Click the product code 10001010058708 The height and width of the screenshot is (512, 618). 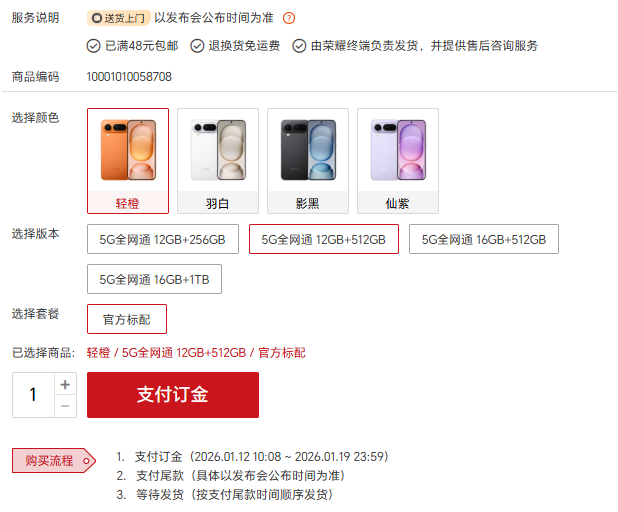point(129,77)
